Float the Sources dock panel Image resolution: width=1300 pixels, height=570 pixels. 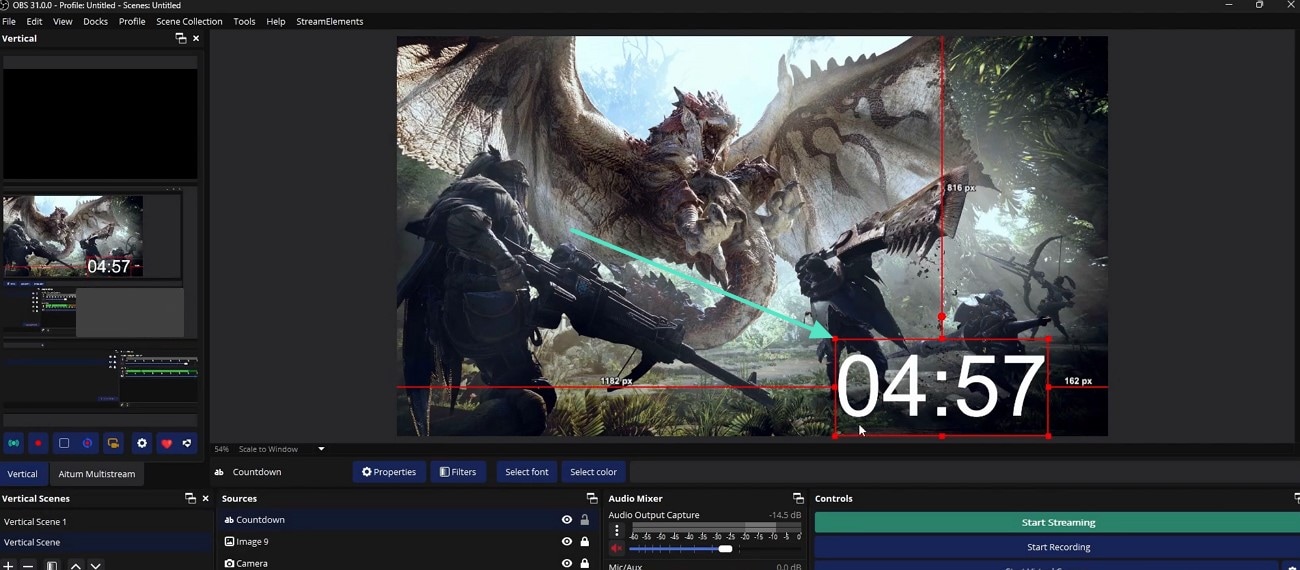coord(592,498)
